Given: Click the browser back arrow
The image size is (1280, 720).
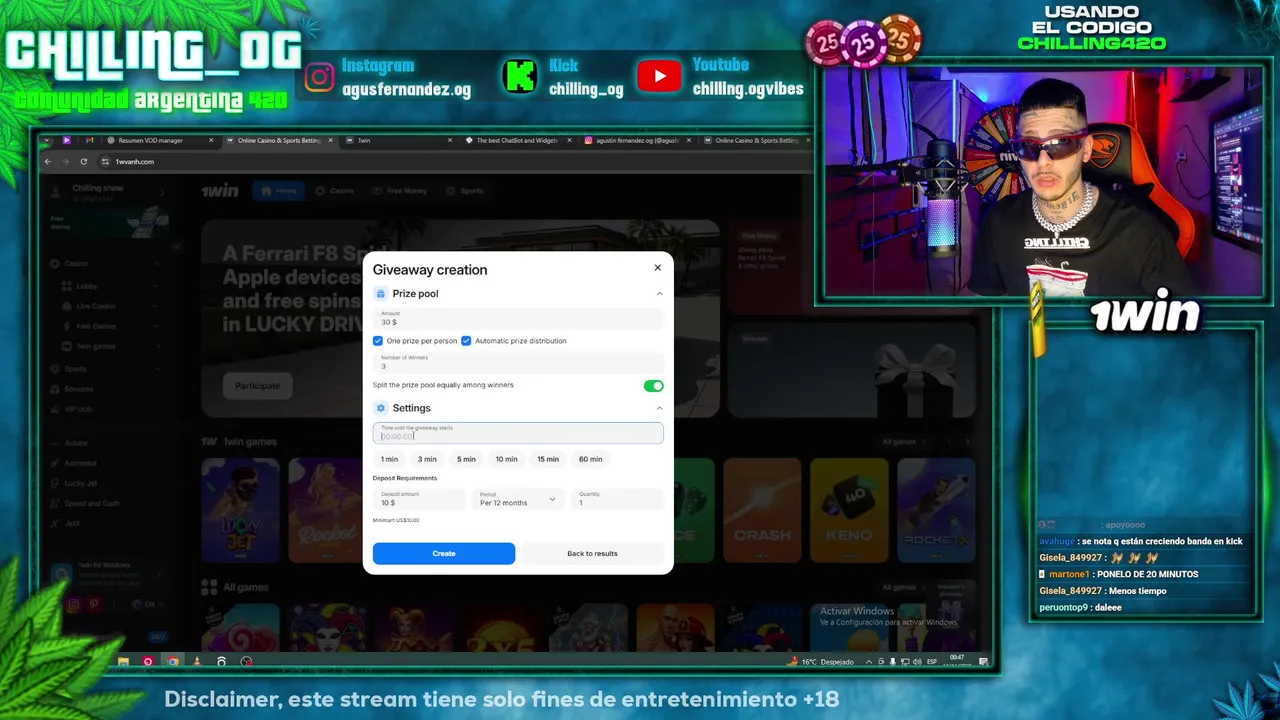Looking at the screenshot, I should [47, 161].
